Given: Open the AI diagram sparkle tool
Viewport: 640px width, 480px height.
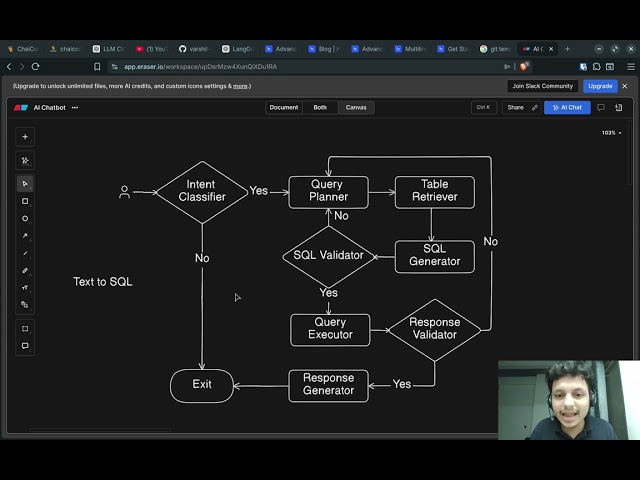Looking at the screenshot, I should [25, 160].
